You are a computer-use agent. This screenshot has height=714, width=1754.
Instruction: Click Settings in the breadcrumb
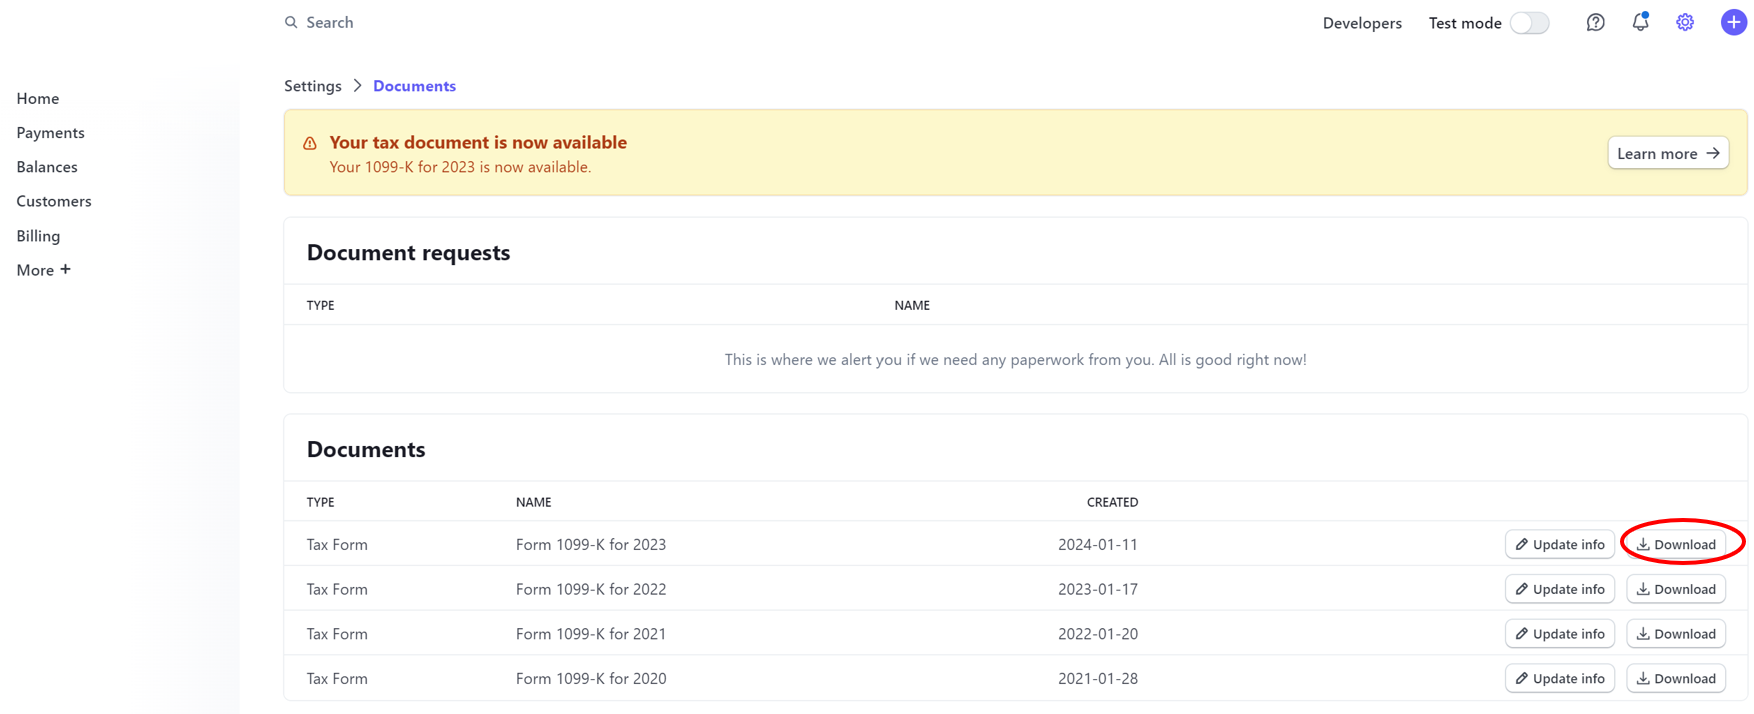point(313,86)
